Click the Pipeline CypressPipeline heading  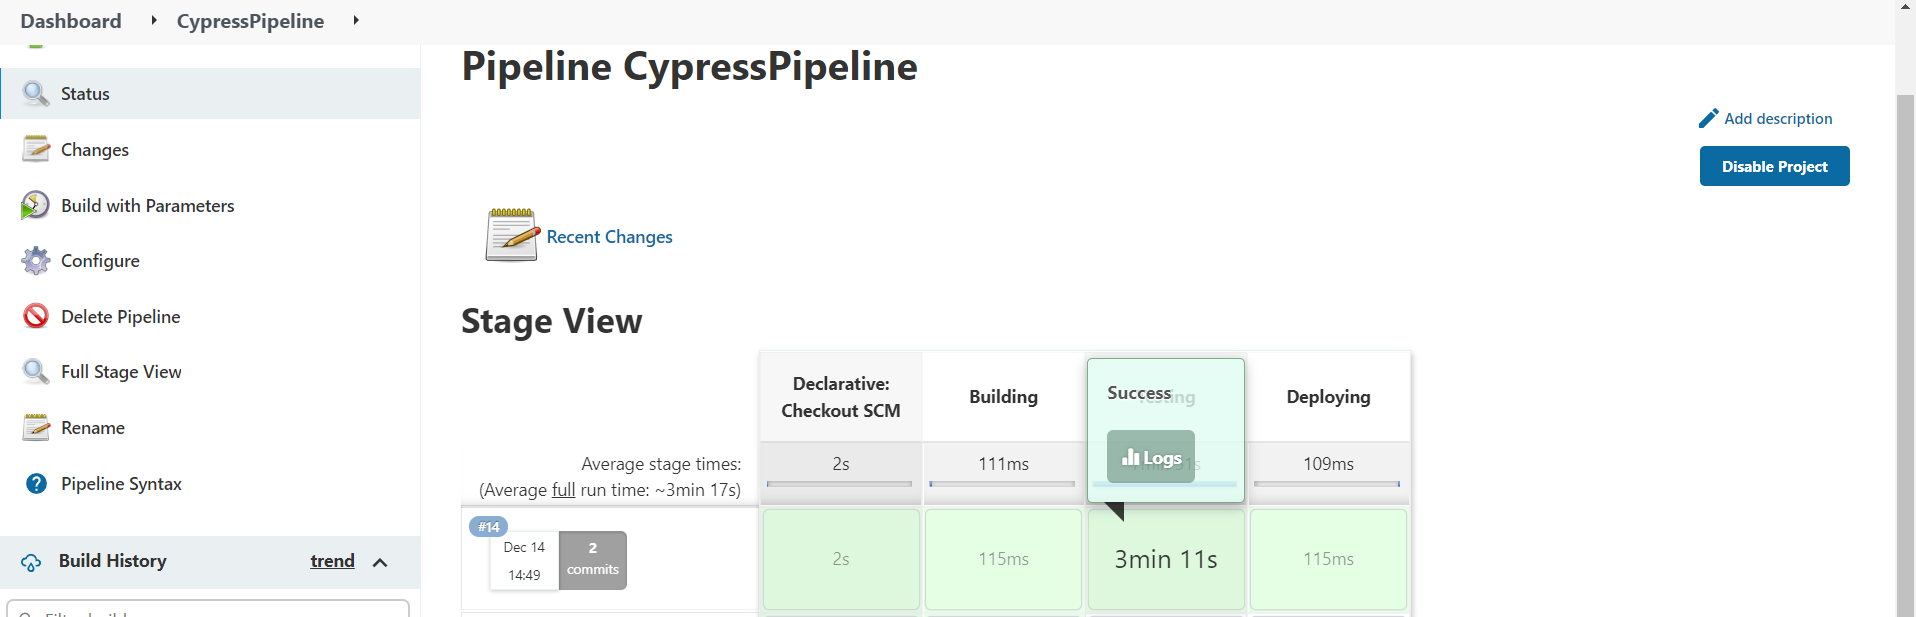click(689, 67)
